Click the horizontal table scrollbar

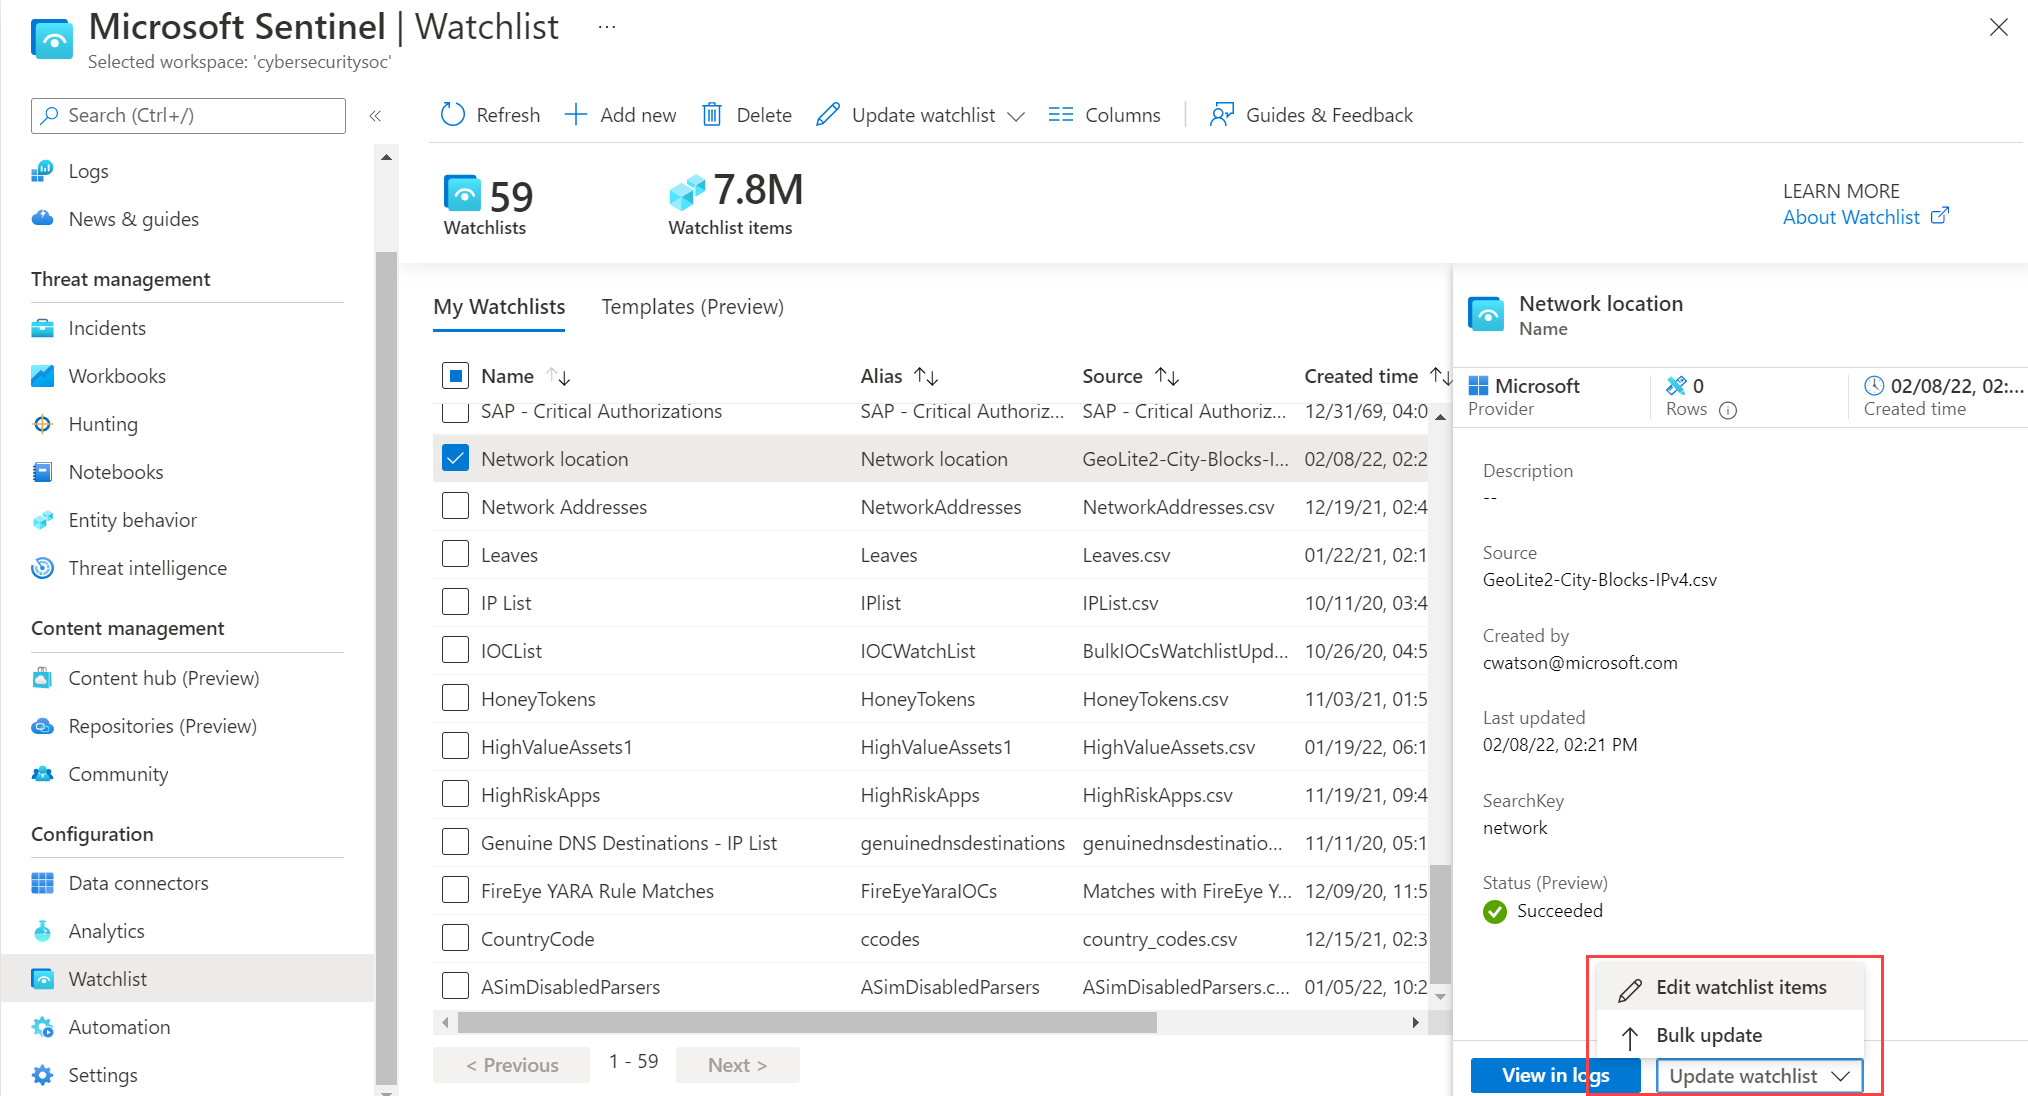tap(806, 1022)
